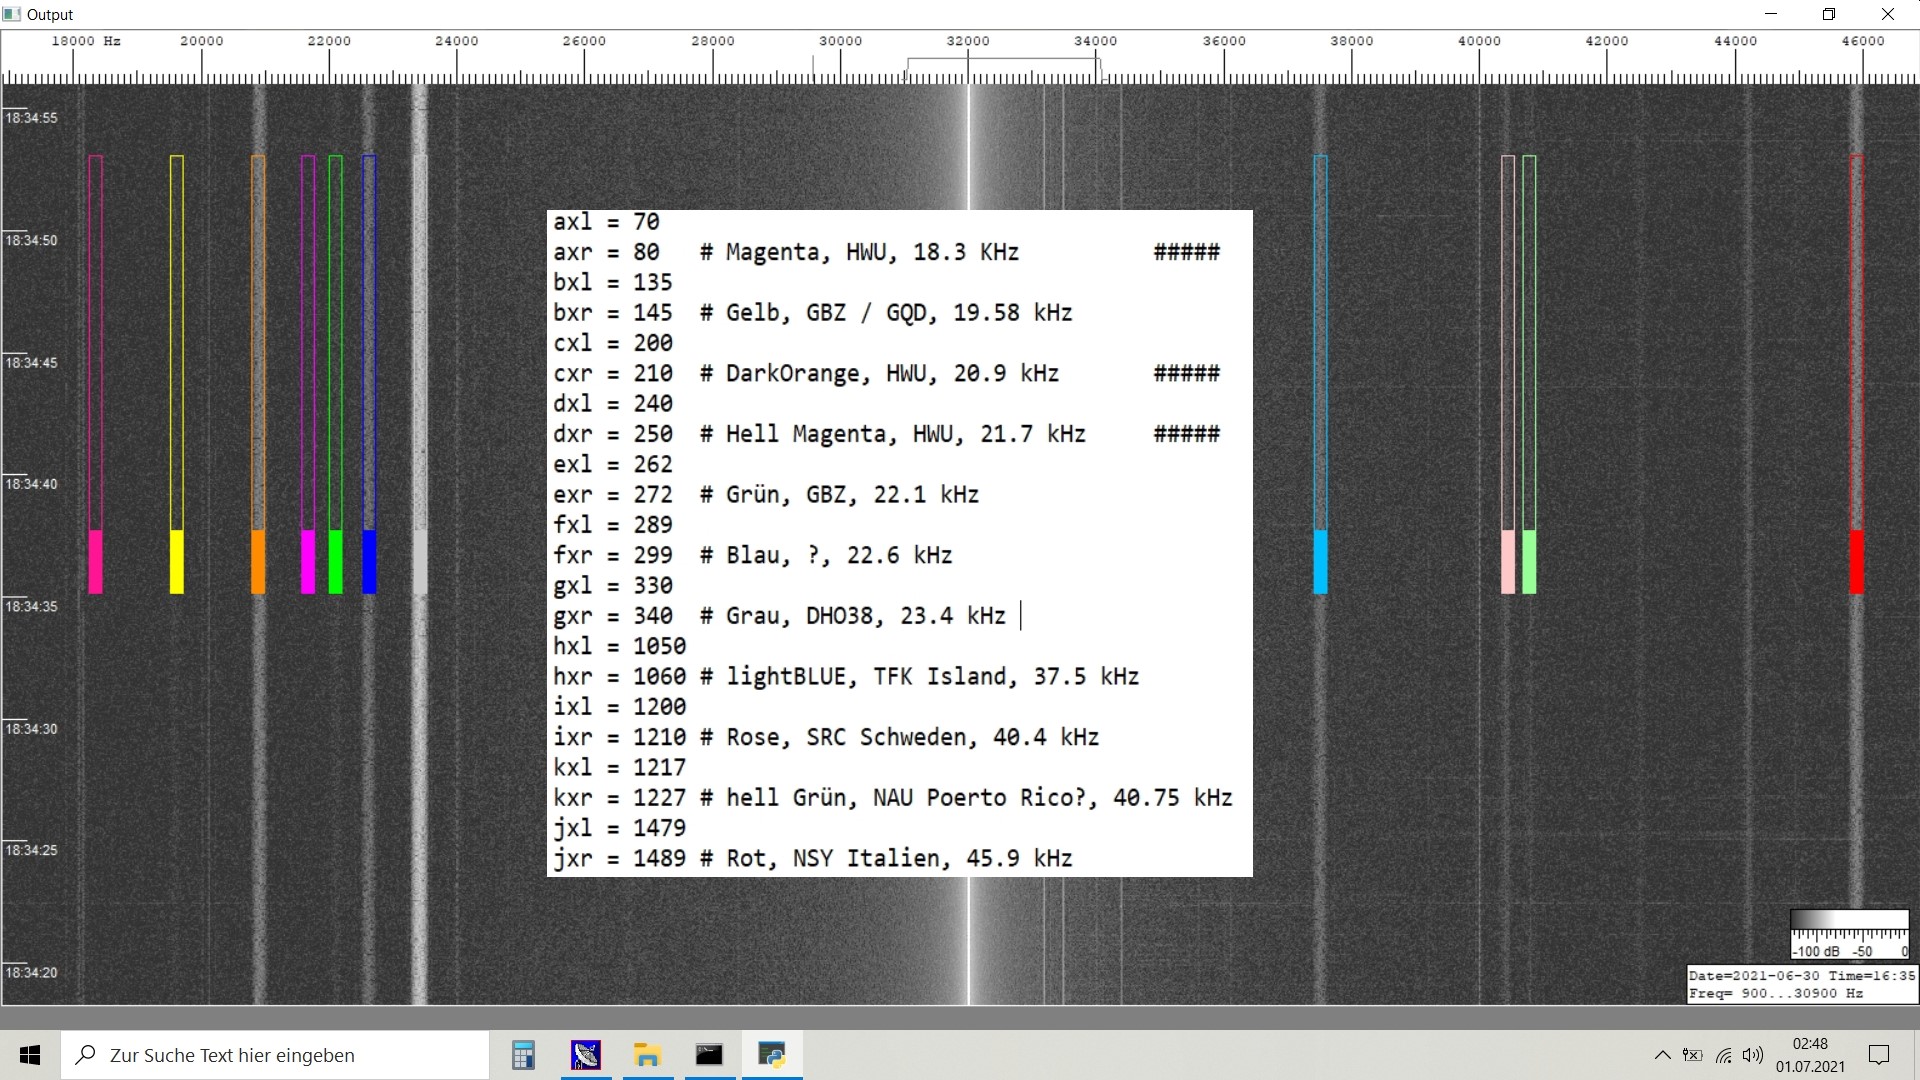
Task: Pick the solid blue block at 22.6 kHz
Action: click(x=369, y=562)
